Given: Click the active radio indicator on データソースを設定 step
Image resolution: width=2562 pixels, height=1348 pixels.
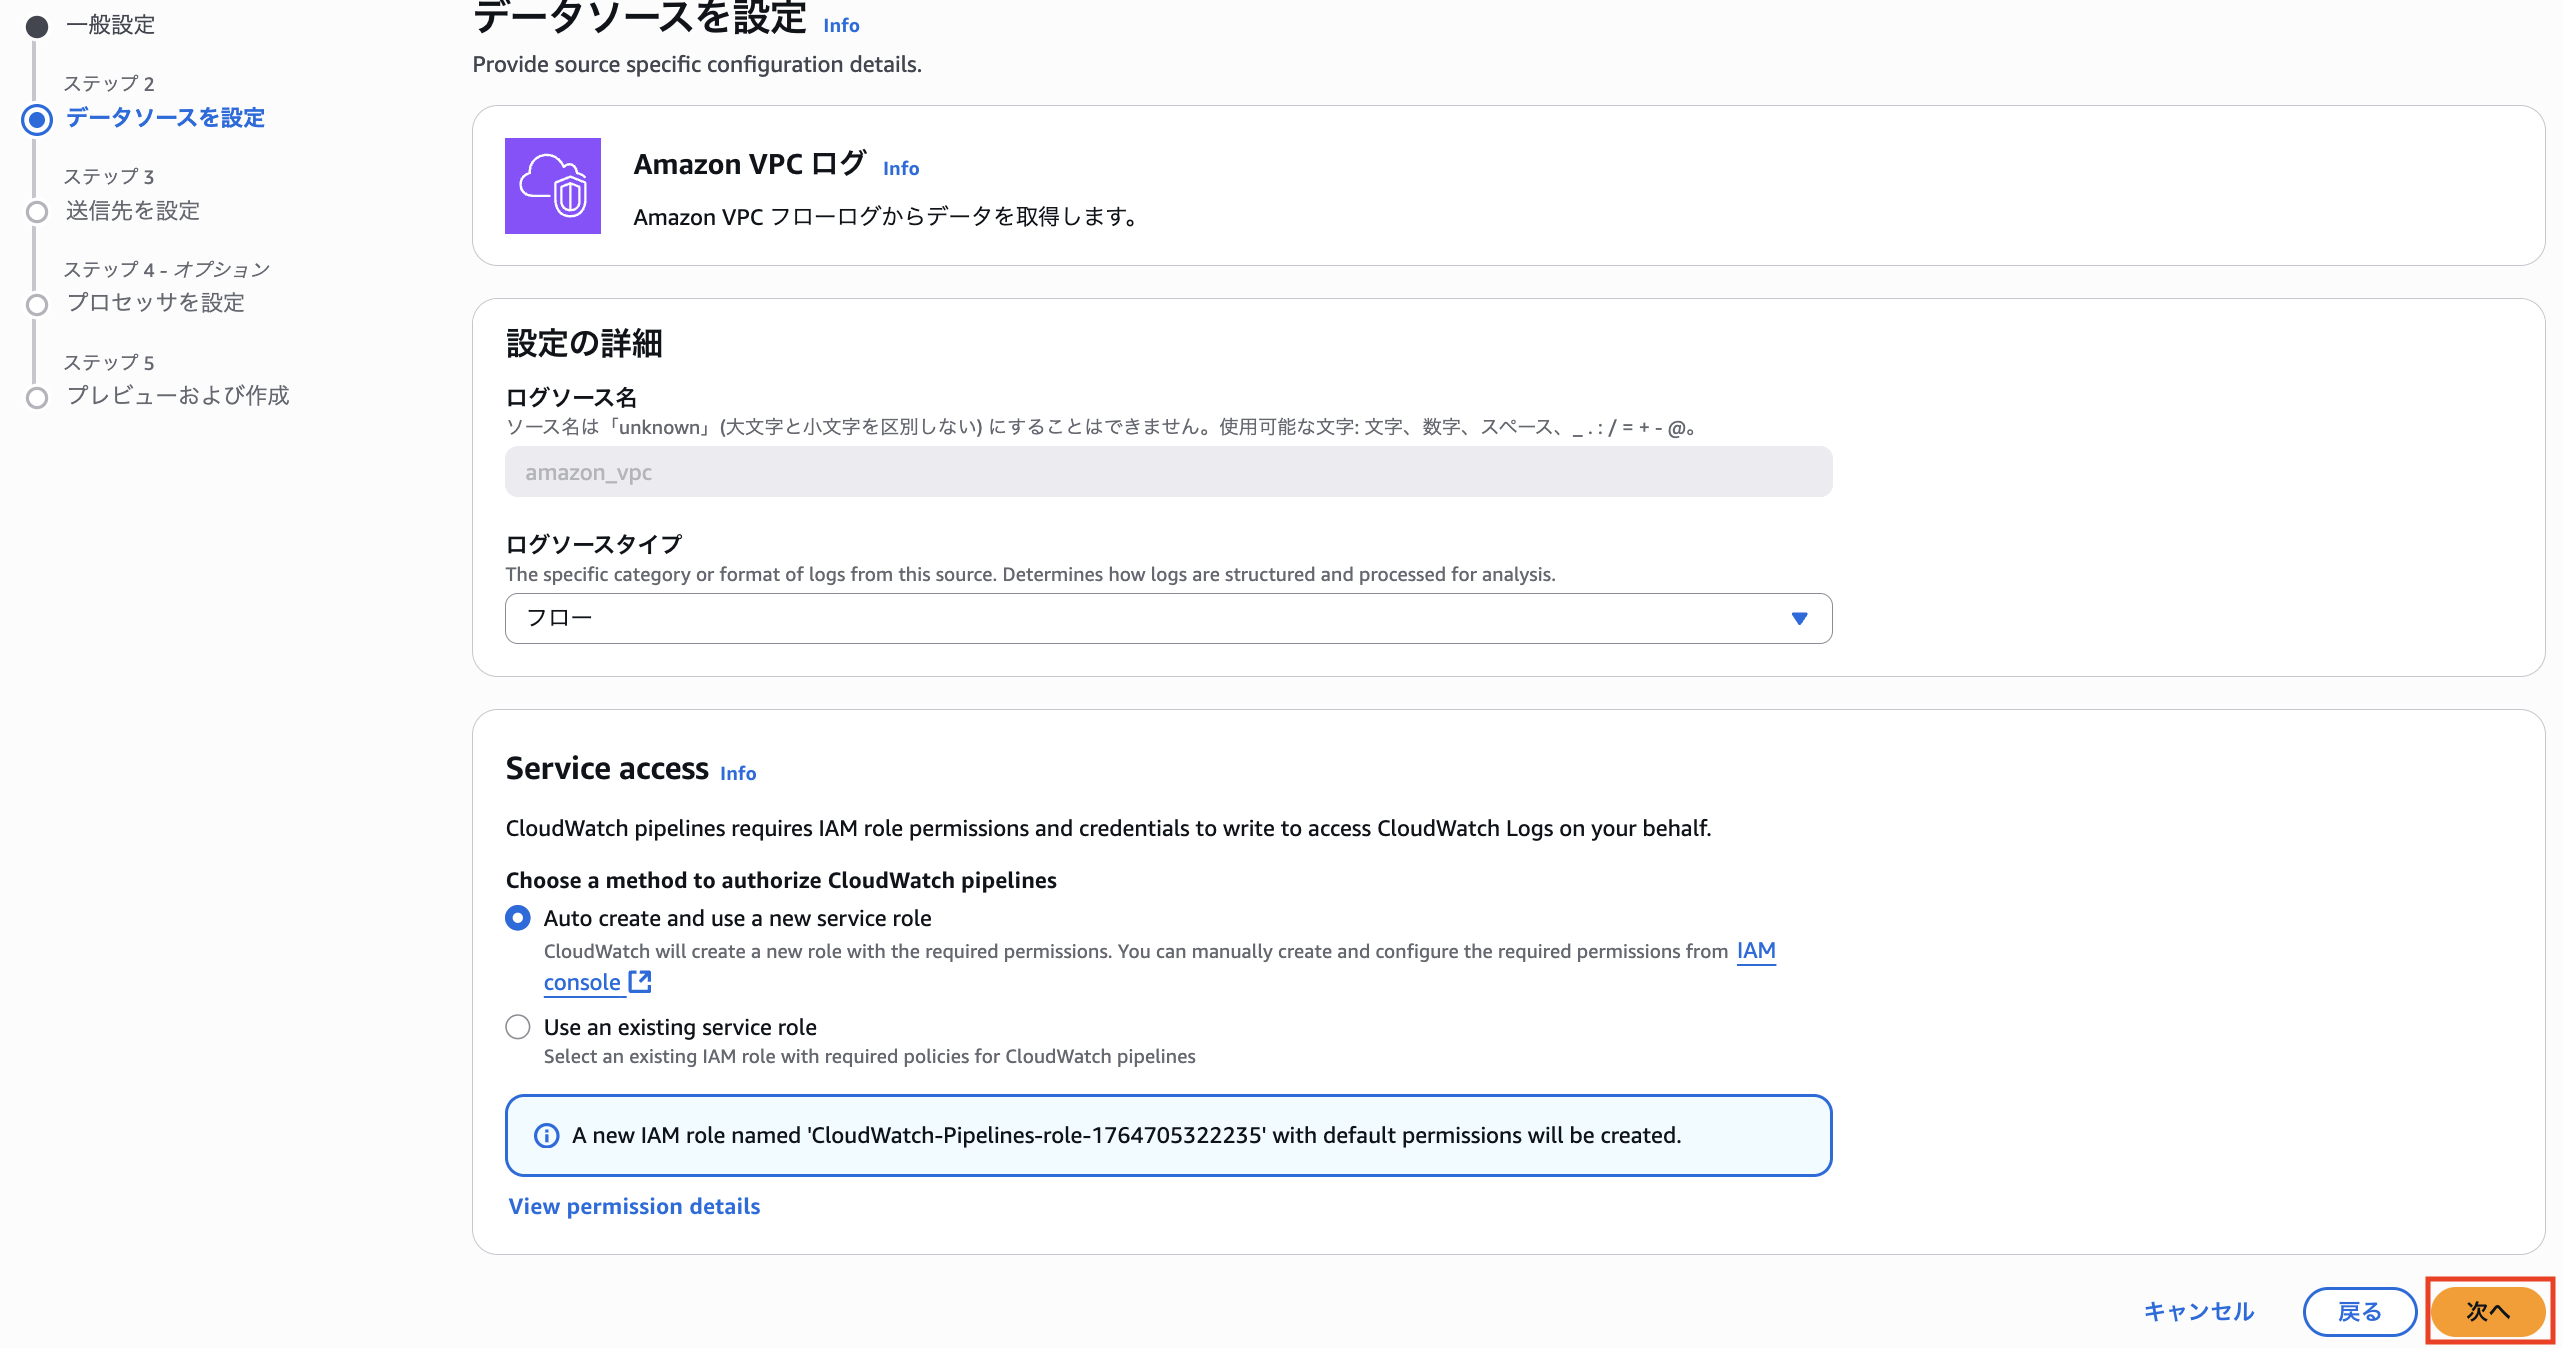Looking at the screenshot, I should pos(37,121).
